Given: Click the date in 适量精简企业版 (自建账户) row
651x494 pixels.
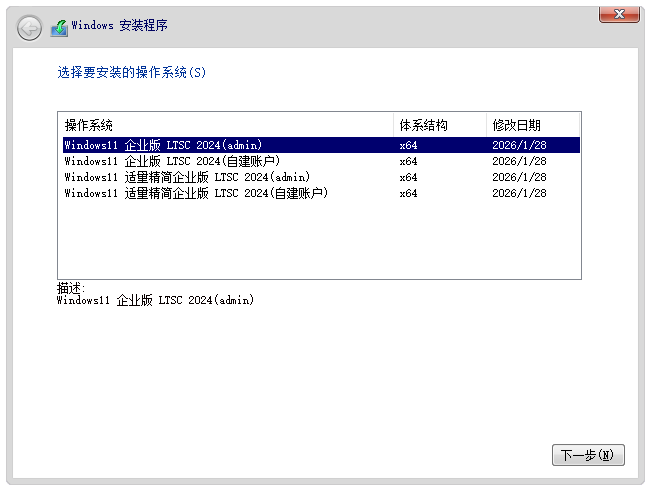Looking at the screenshot, I should [x=519, y=193].
